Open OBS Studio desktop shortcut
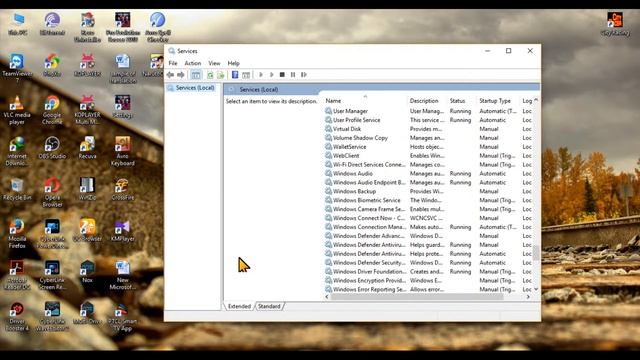Viewport: 640px width, 360px height. pos(52,148)
